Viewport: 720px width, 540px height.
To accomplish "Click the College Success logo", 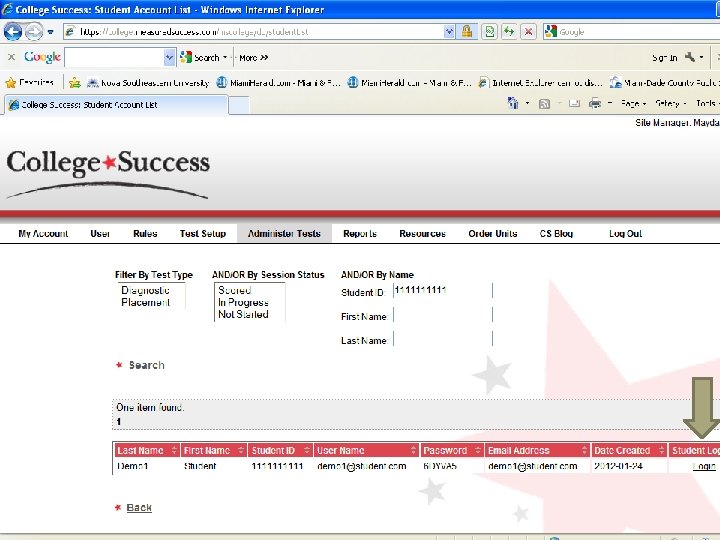I will [x=108, y=173].
